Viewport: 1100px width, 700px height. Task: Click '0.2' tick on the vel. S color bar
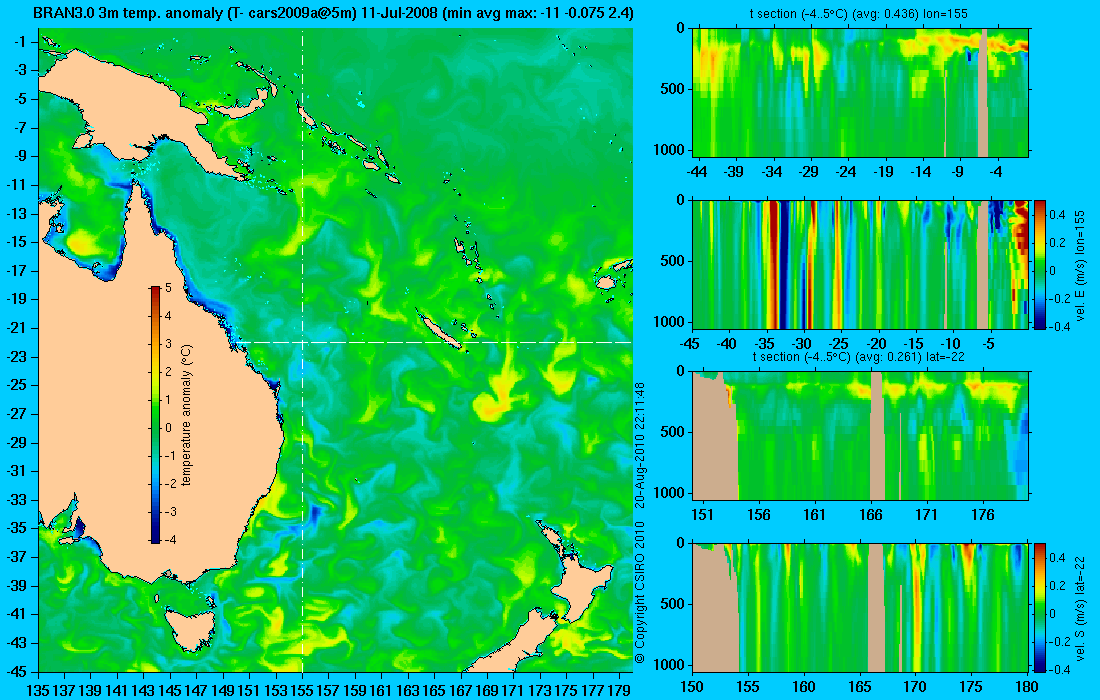click(x=1057, y=586)
